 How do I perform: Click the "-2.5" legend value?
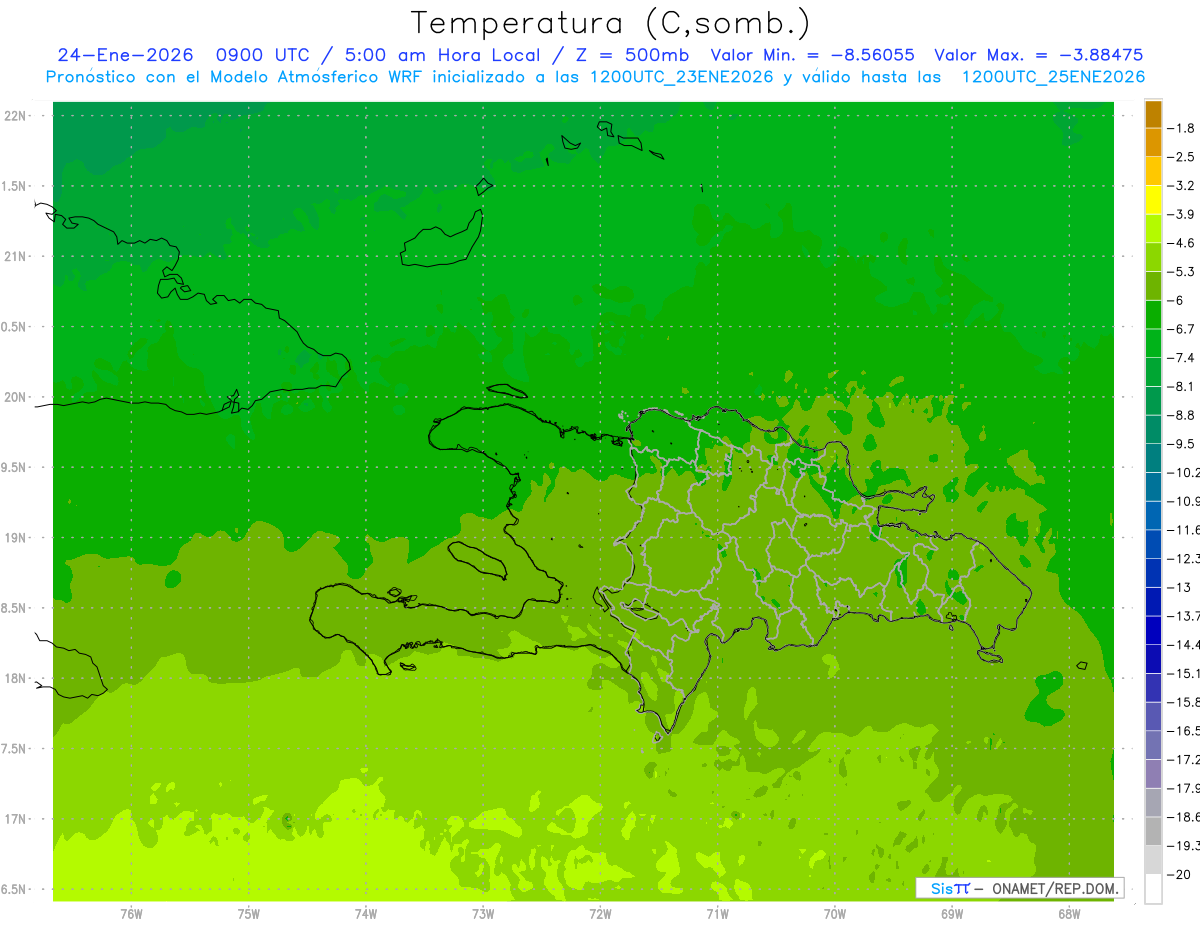[1181, 157]
